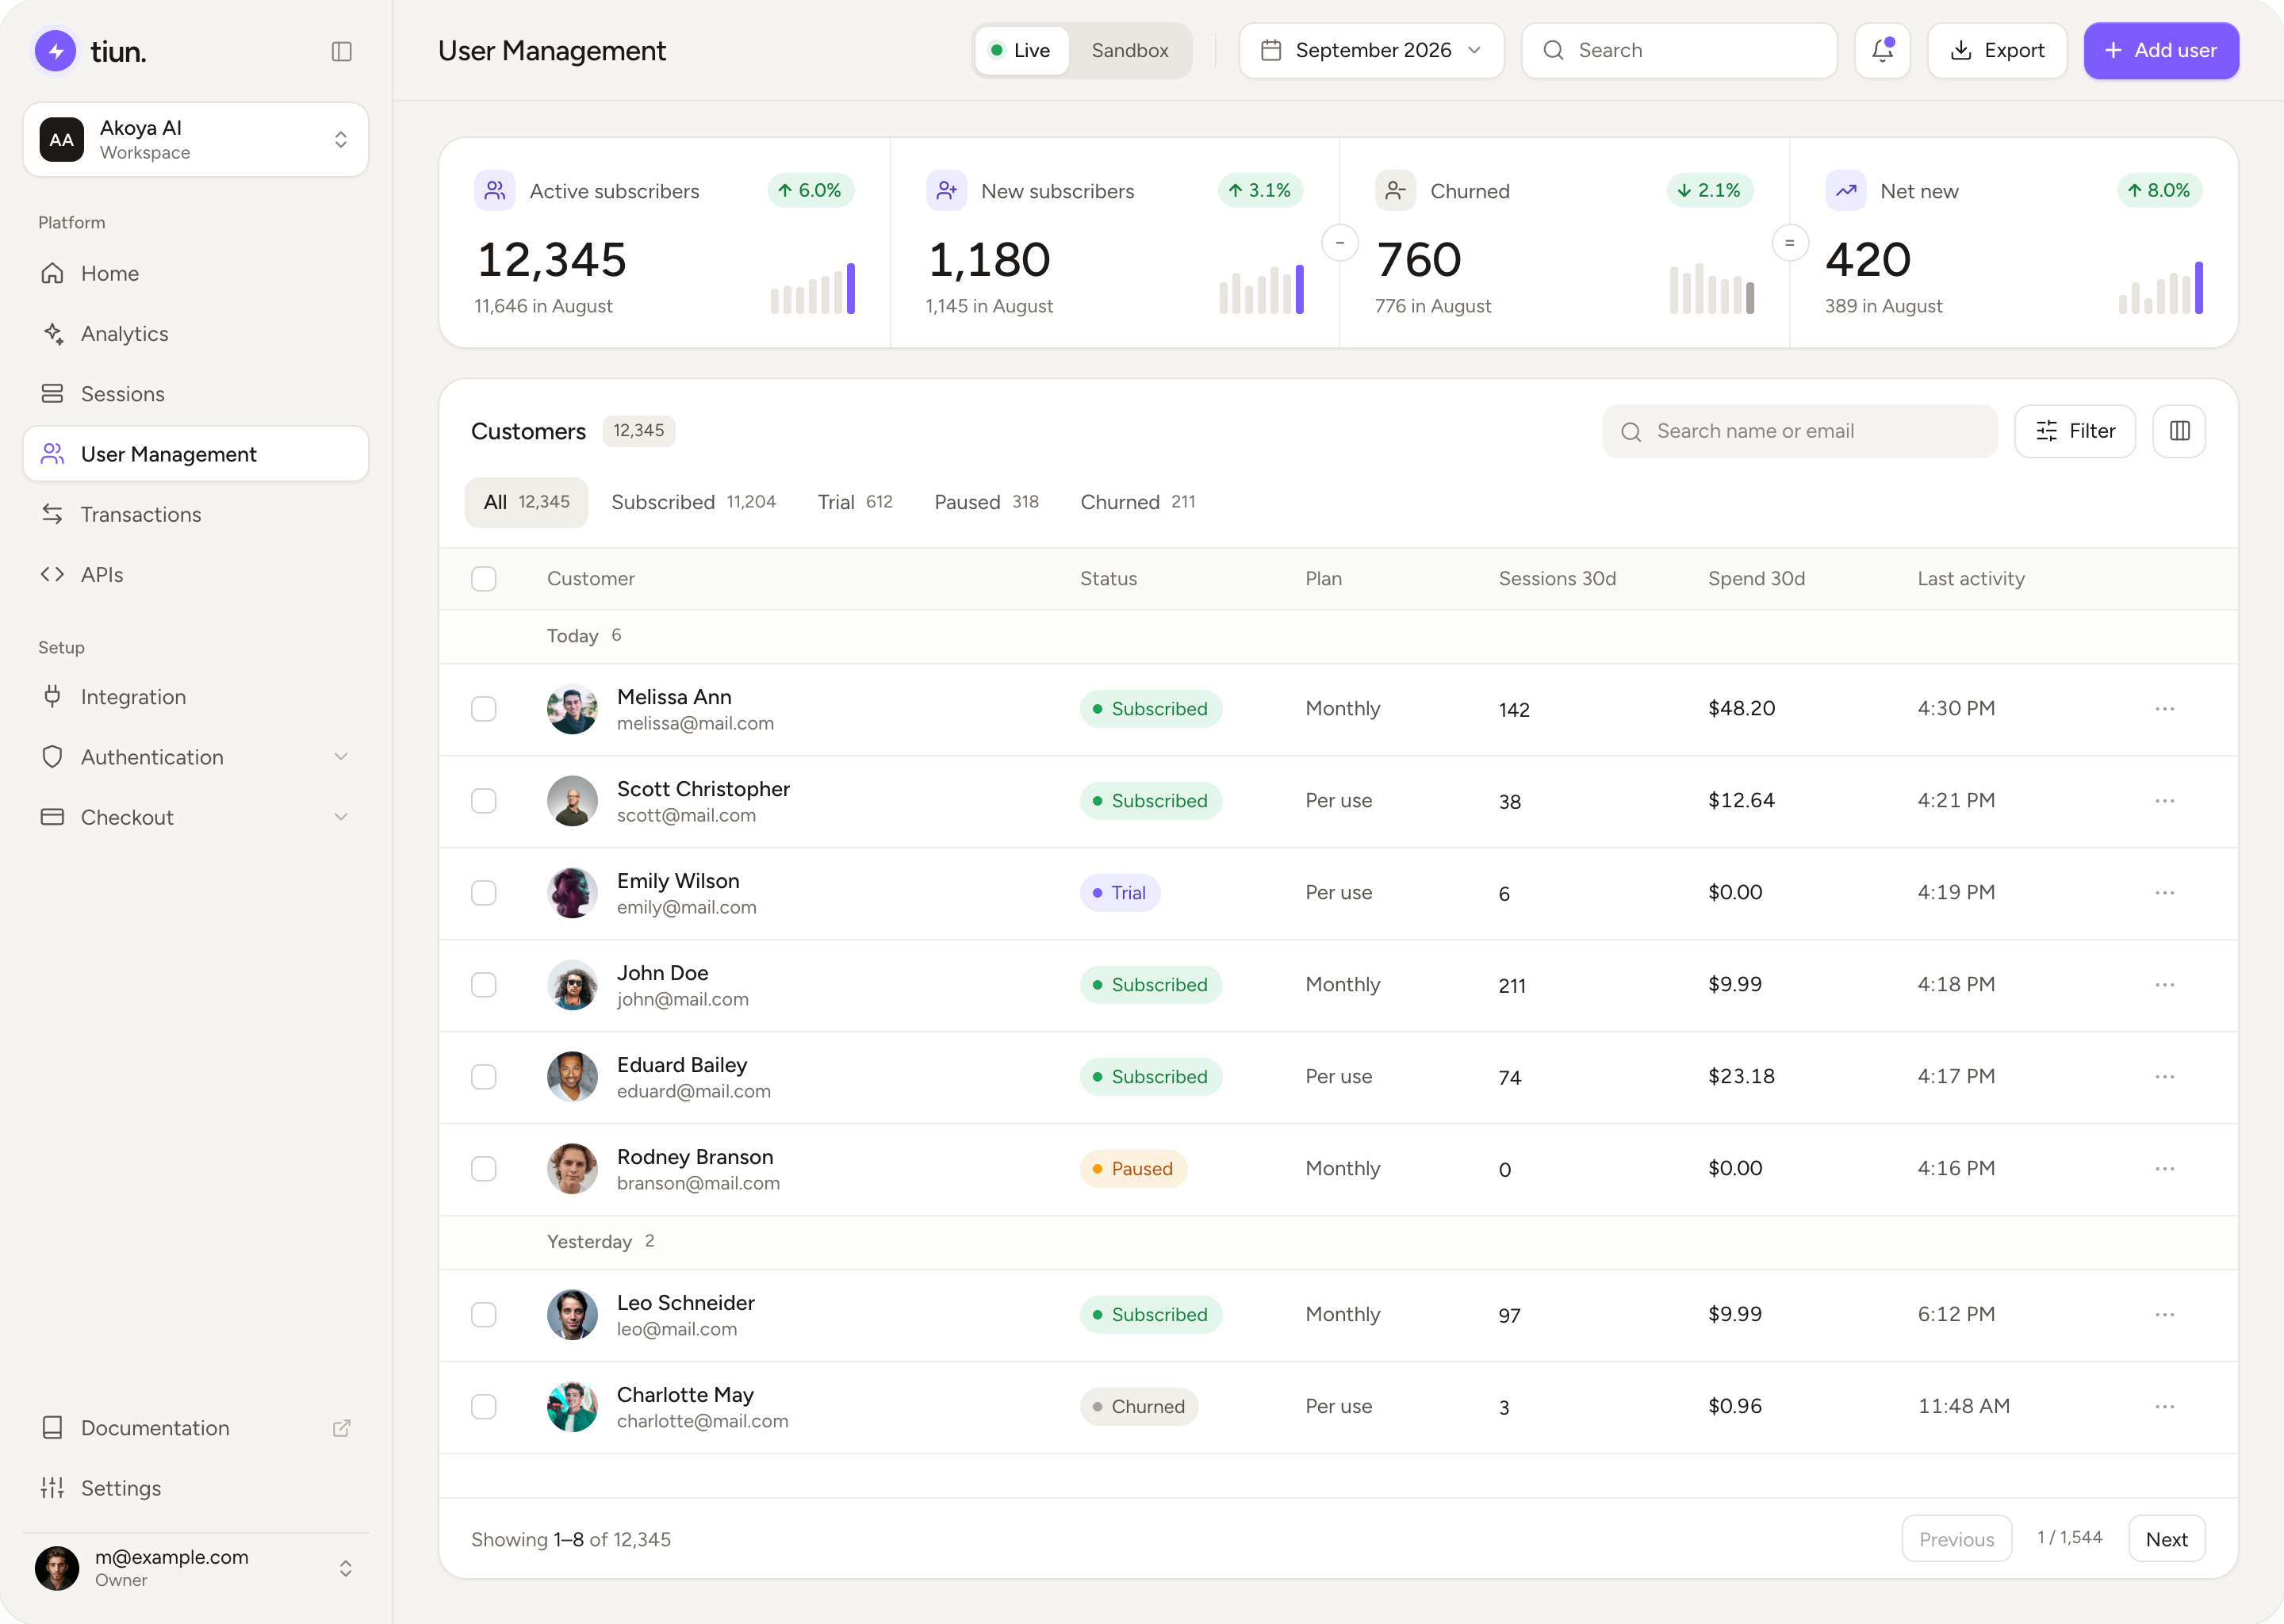Check the box for Scott Christopher
The height and width of the screenshot is (1624, 2284).
point(484,801)
